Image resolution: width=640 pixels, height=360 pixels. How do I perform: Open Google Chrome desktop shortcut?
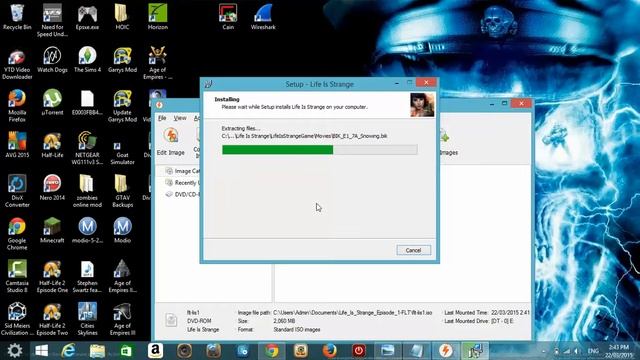(17, 234)
